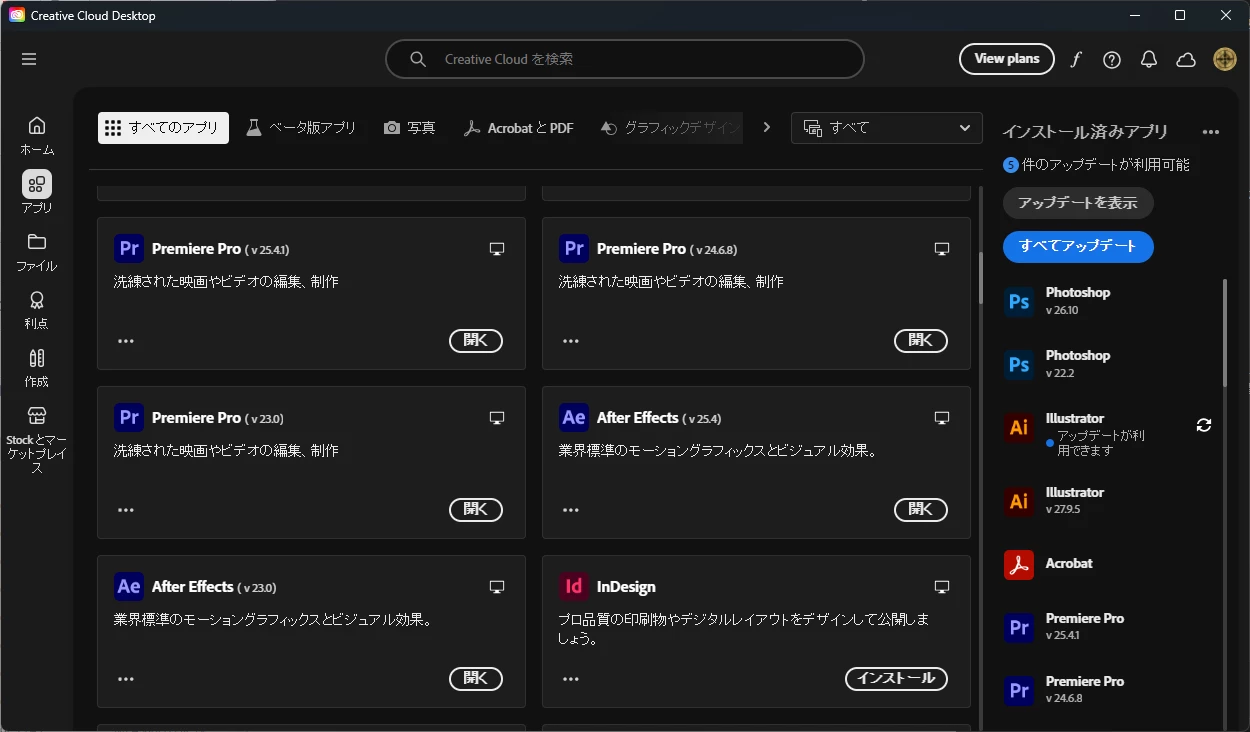Click Illustrator update refresh icon

point(1204,425)
